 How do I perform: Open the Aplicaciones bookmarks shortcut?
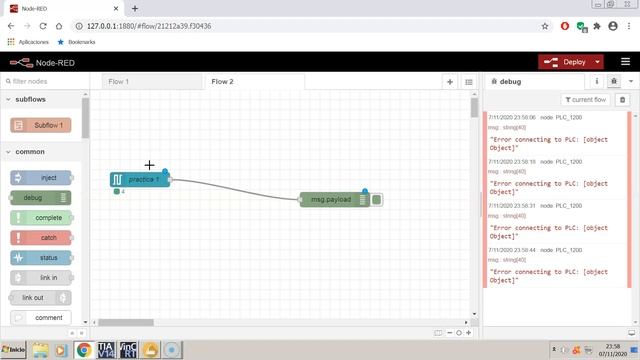pyautogui.click(x=28, y=42)
